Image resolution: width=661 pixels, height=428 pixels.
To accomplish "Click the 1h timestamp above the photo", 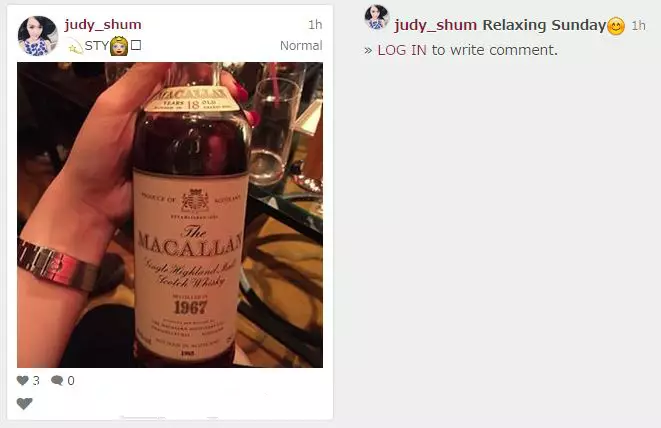I will 315,25.
